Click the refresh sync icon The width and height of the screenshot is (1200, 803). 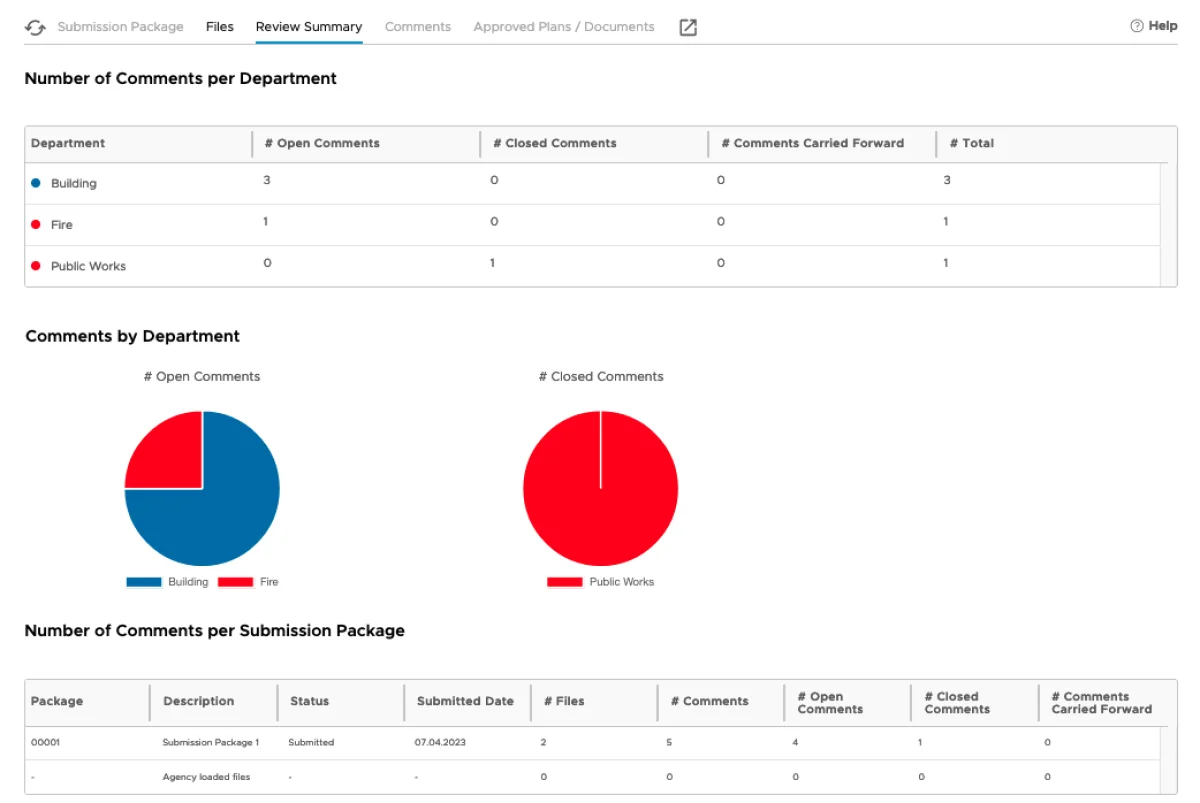pyautogui.click(x=35, y=28)
